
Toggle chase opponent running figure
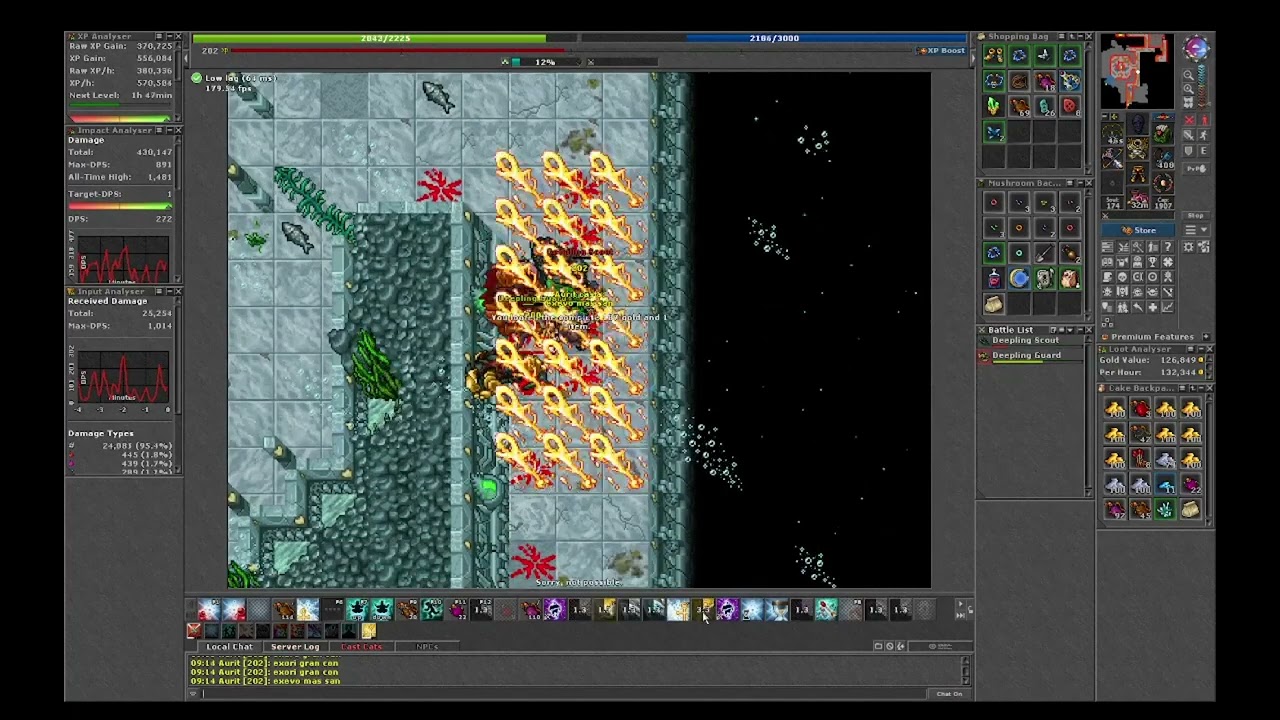(1204, 134)
